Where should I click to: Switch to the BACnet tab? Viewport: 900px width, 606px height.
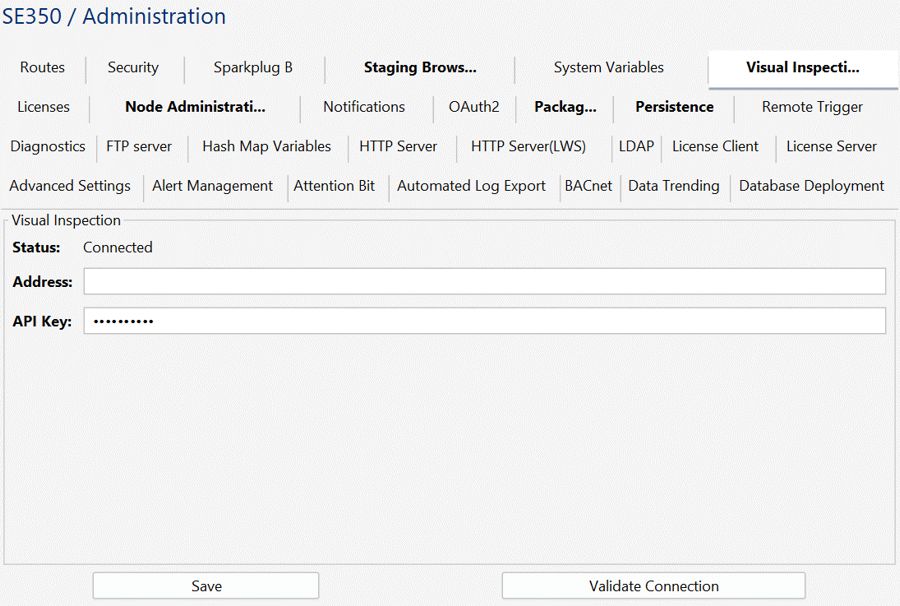588,187
